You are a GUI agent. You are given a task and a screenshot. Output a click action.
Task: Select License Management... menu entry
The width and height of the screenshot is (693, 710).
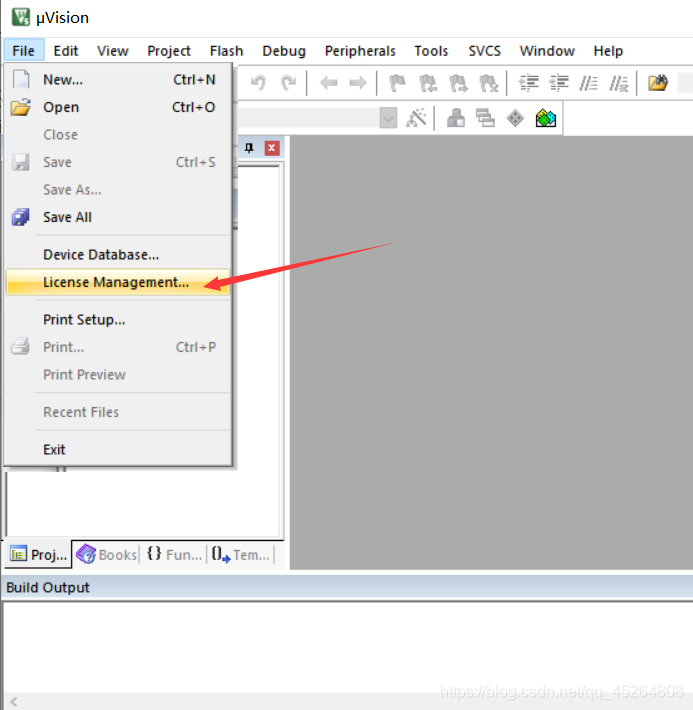(118, 283)
